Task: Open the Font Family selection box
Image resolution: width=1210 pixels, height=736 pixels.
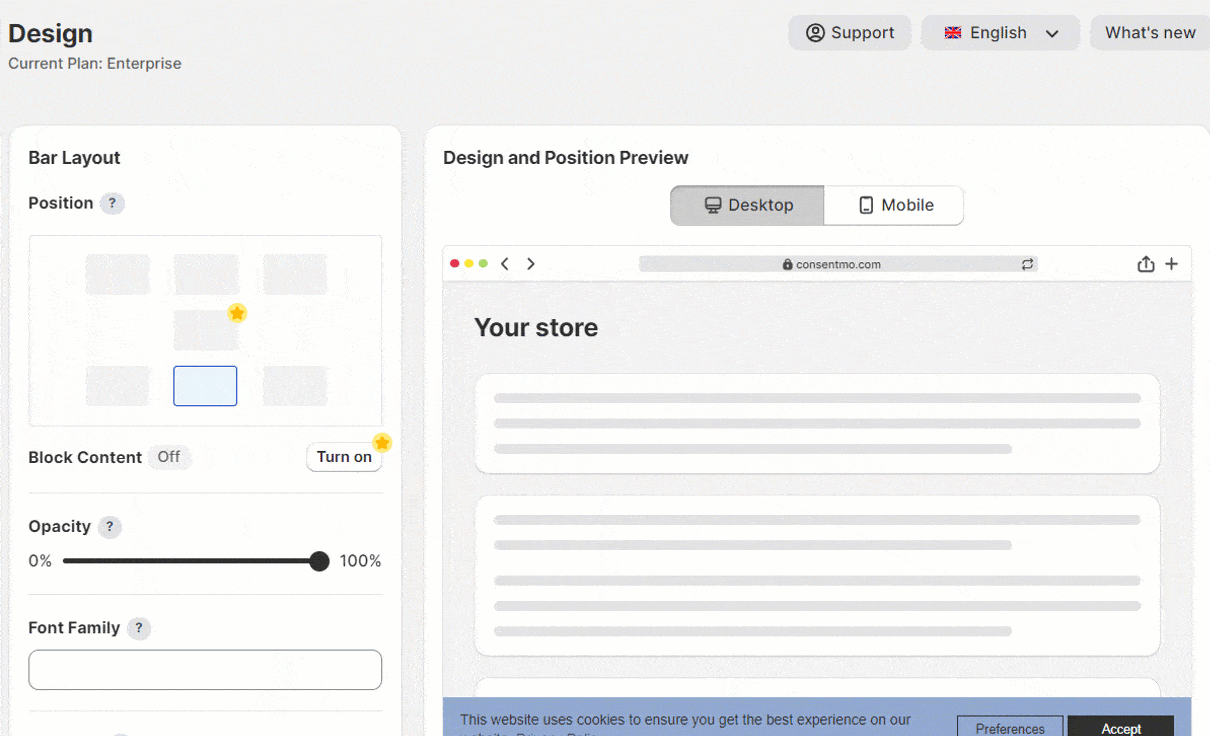Action: tap(205, 670)
